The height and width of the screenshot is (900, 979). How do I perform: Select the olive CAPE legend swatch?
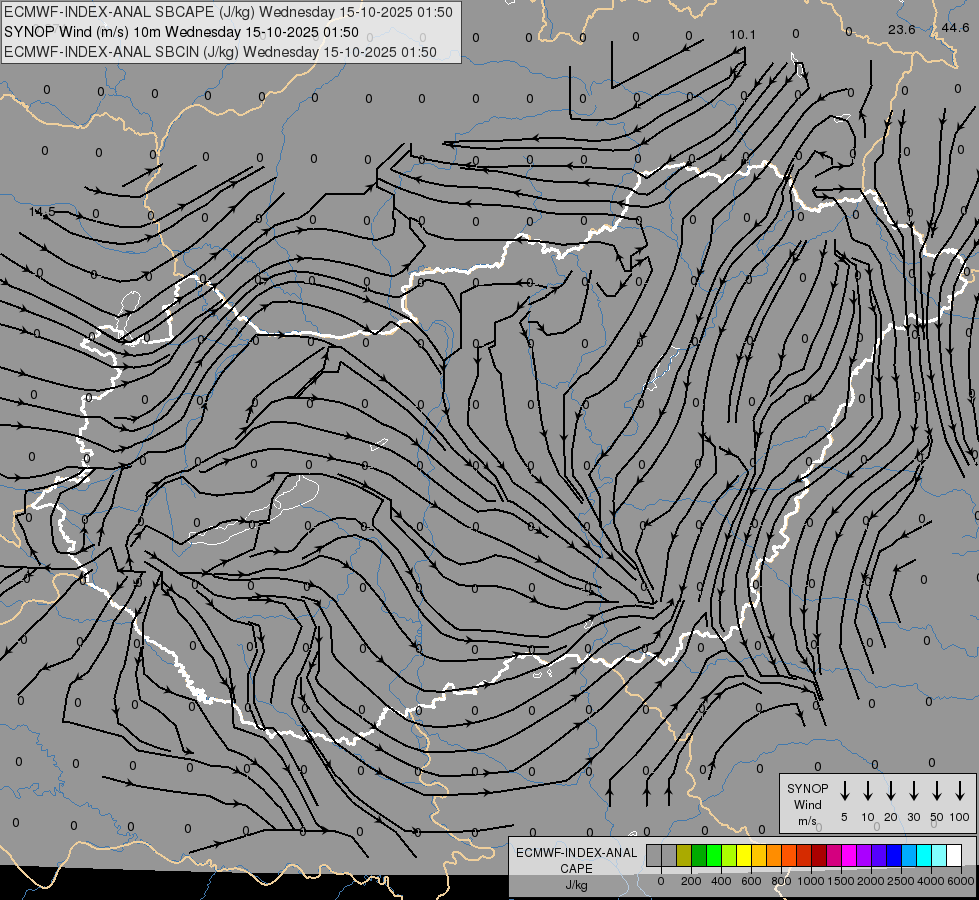684,856
